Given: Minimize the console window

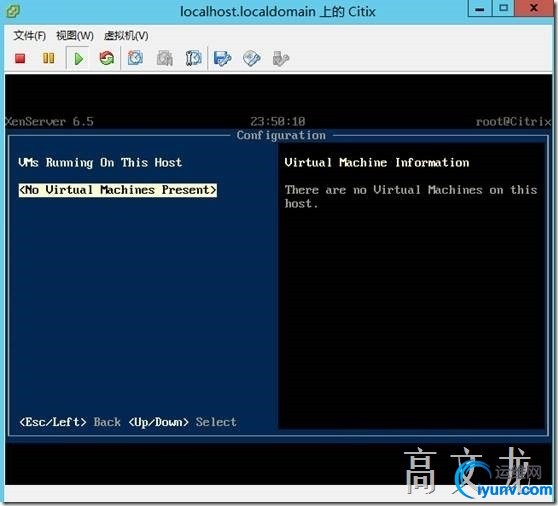Looking at the screenshot, I should coord(480,9).
